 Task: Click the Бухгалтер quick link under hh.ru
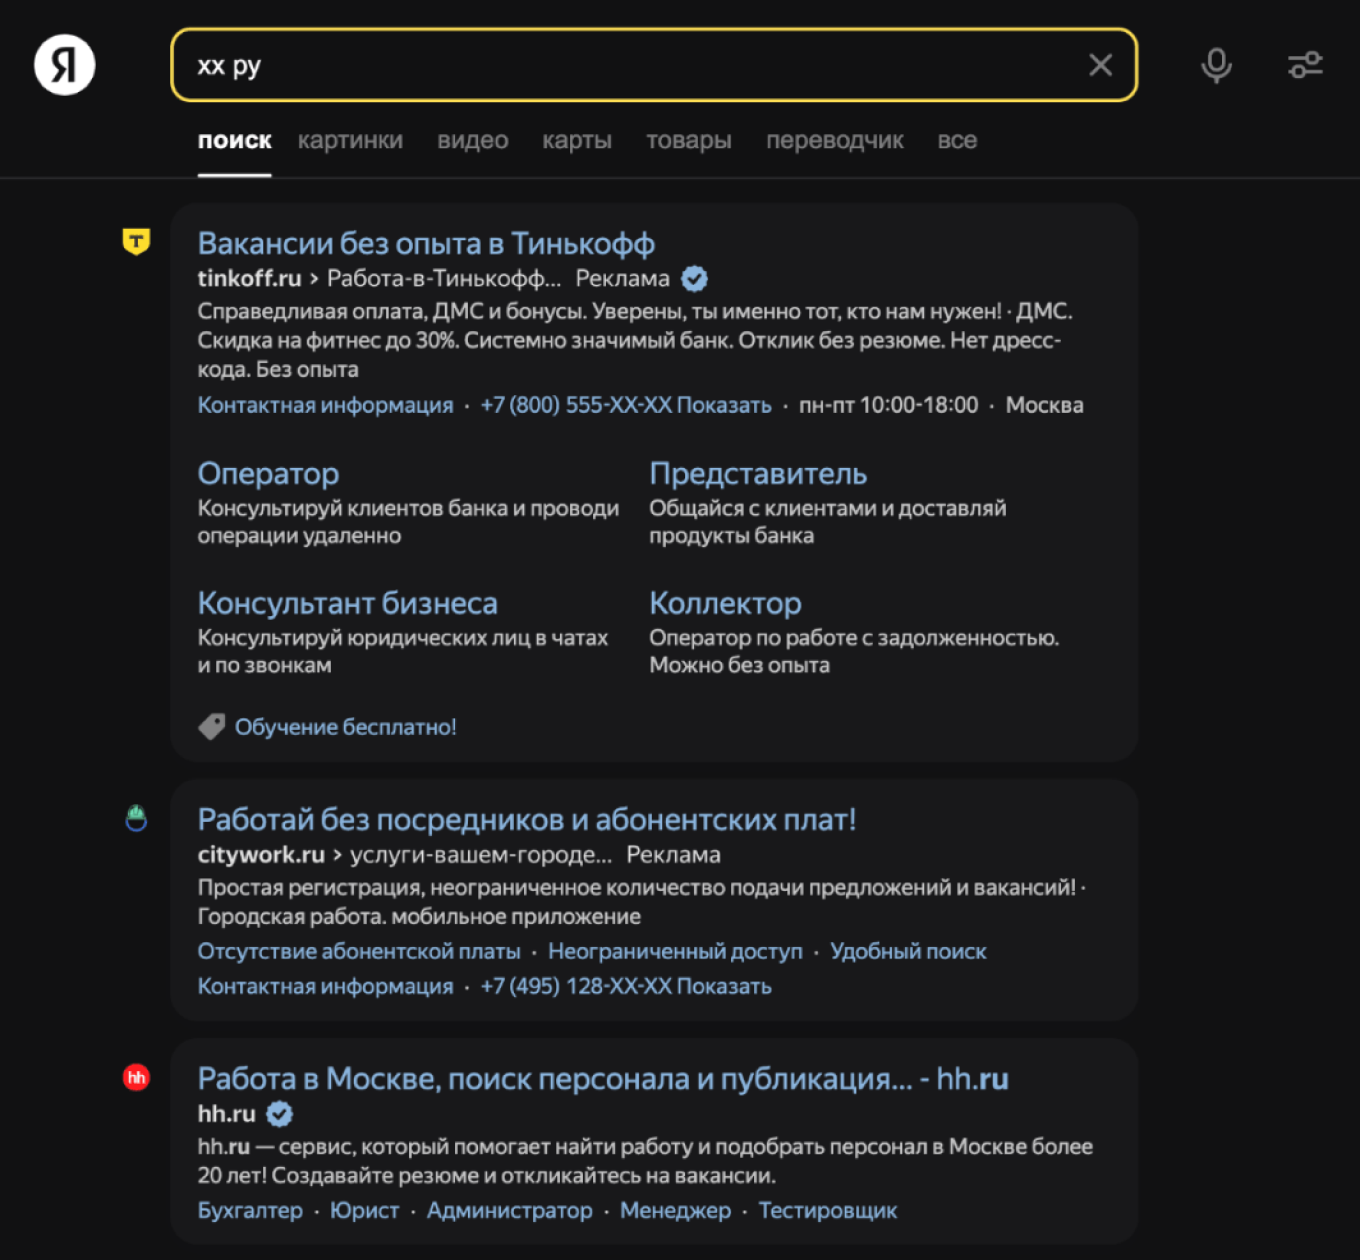point(250,1211)
